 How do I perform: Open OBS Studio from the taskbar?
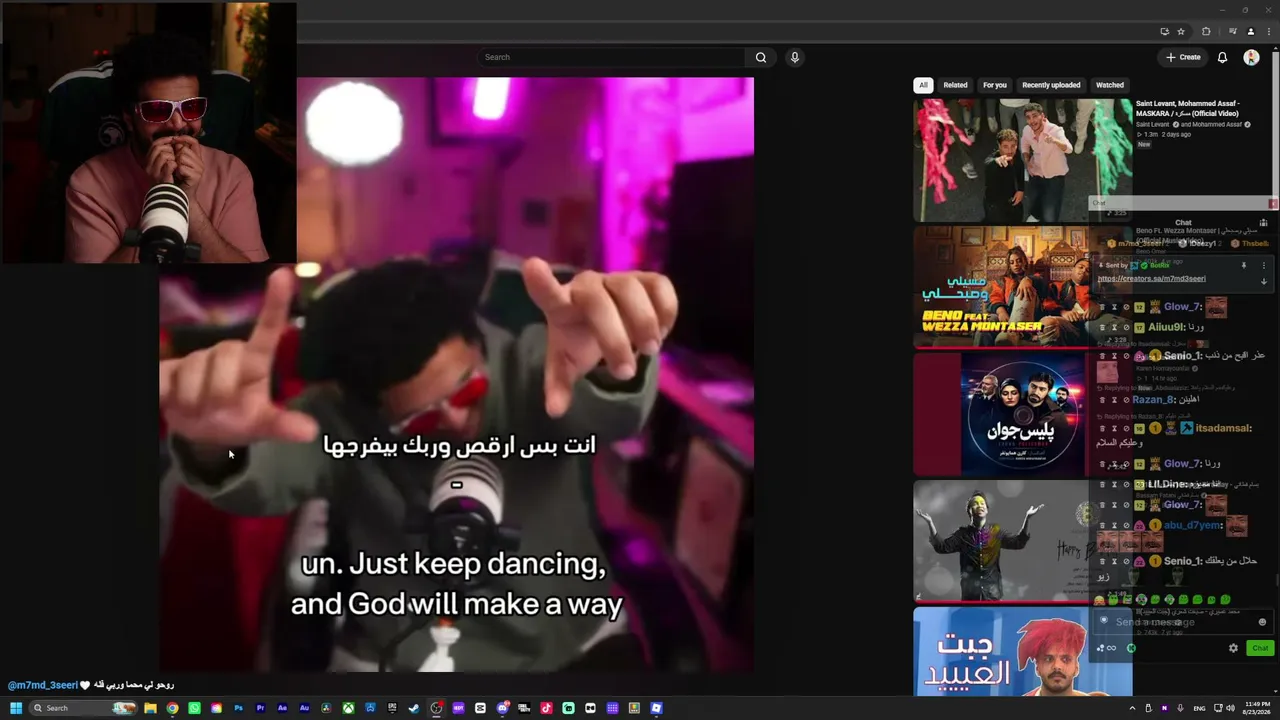[436, 708]
